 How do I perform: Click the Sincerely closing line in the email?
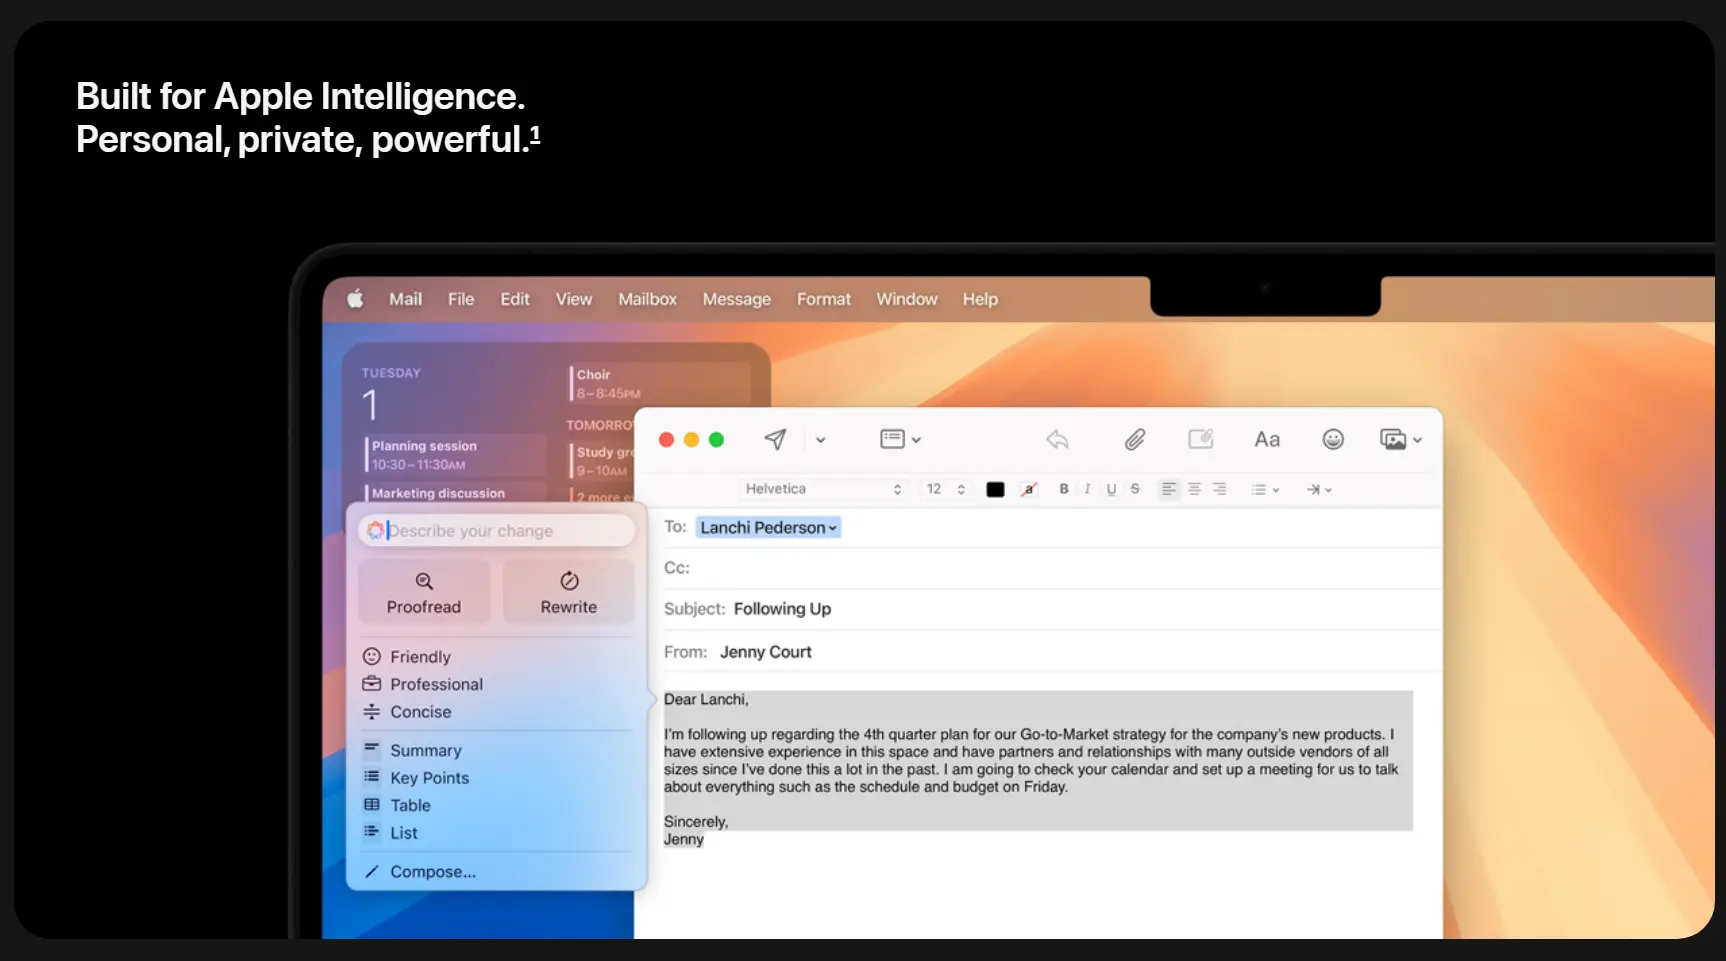696,822
